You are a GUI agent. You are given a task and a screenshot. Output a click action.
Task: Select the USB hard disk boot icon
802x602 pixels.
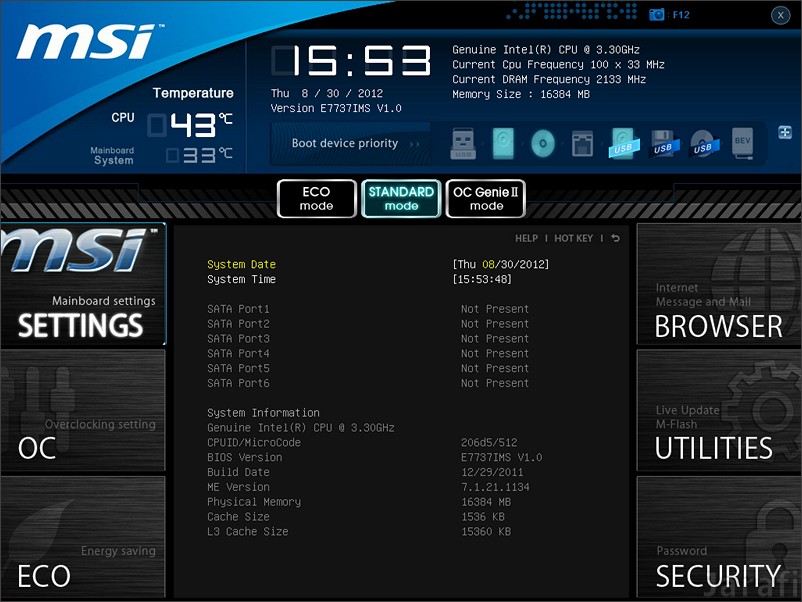coord(623,144)
